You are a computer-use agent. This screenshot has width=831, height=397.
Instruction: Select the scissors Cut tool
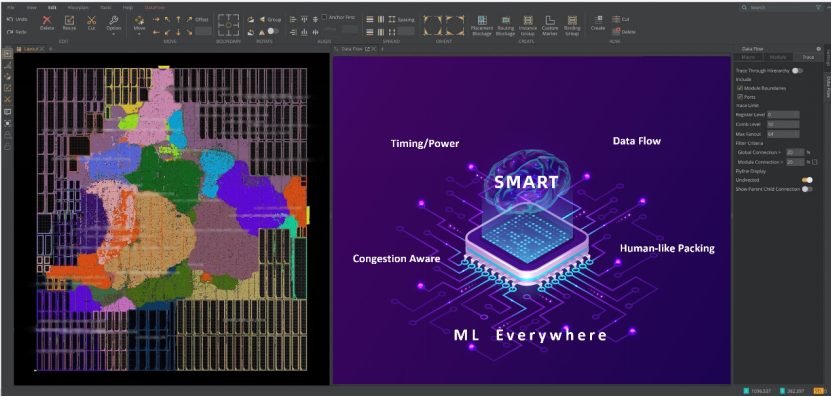click(x=91, y=20)
